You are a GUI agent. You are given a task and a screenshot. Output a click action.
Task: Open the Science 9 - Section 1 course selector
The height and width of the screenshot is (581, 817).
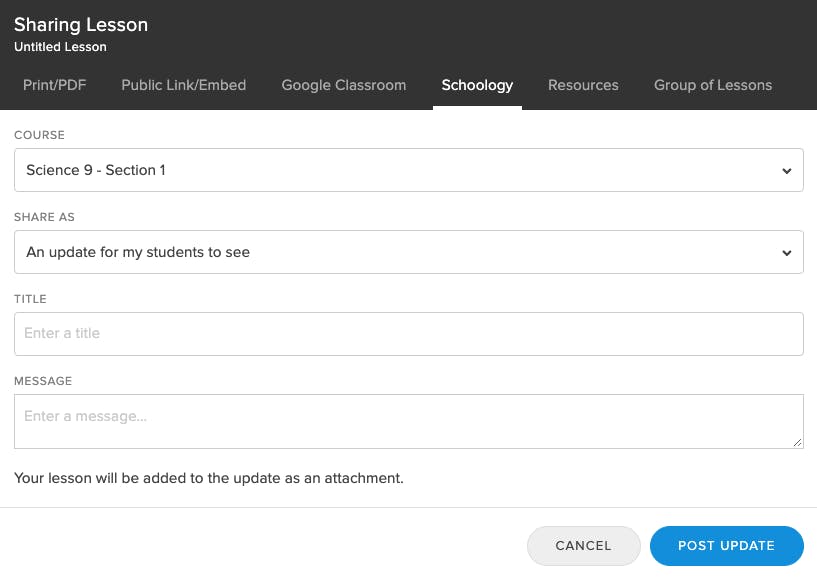click(x=408, y=170)
